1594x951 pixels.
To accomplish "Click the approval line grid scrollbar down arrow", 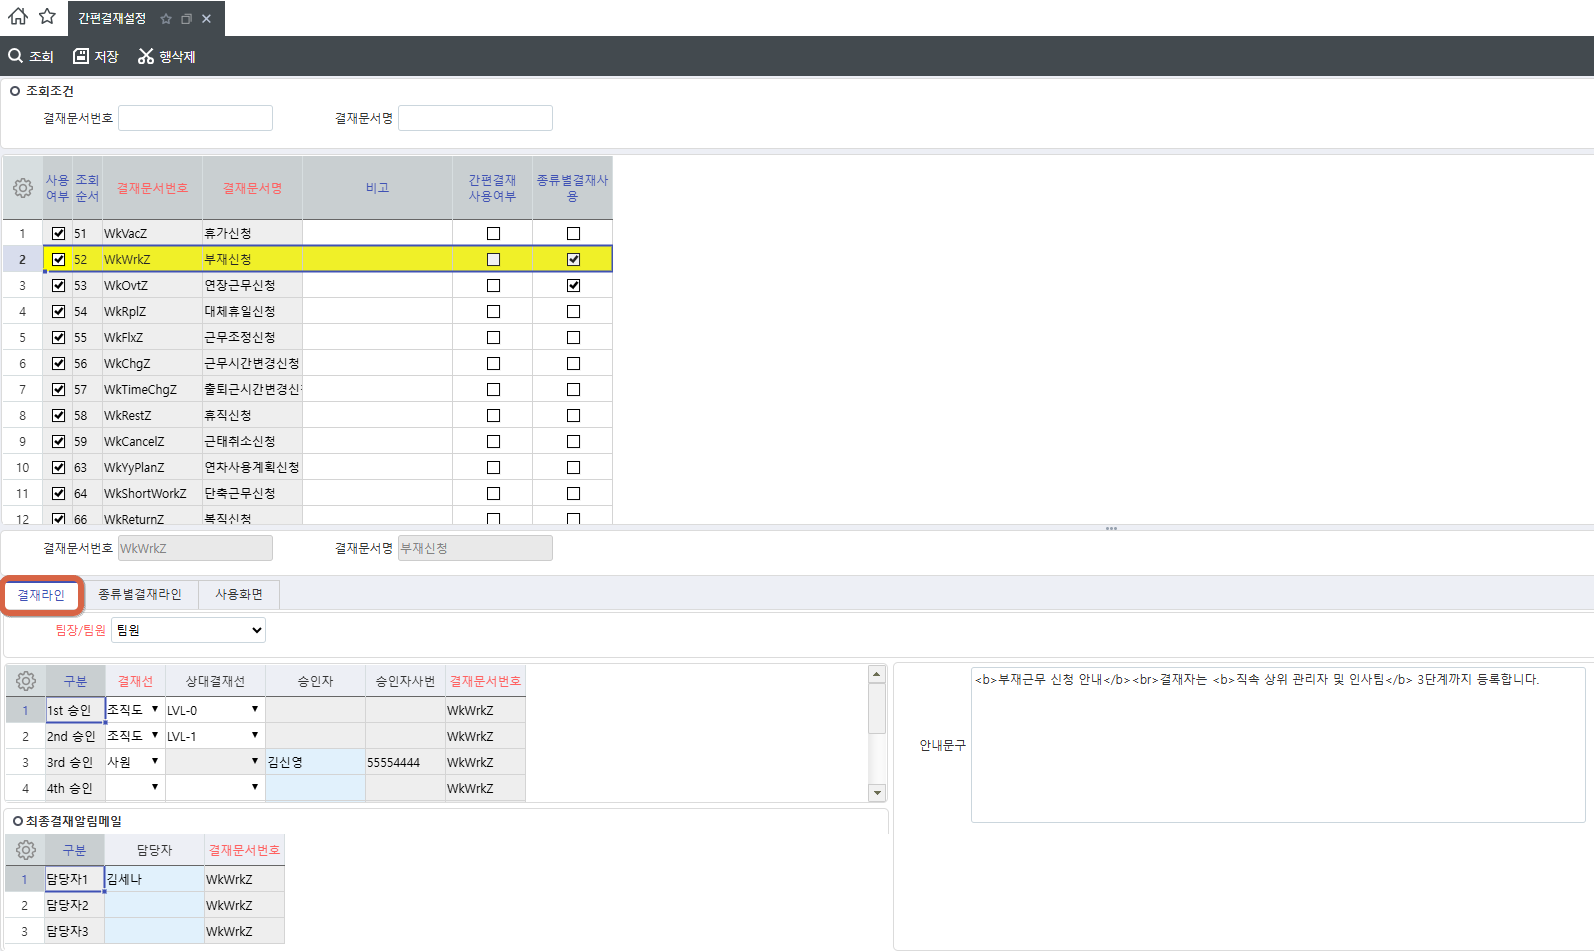I will tap(877, 793).
